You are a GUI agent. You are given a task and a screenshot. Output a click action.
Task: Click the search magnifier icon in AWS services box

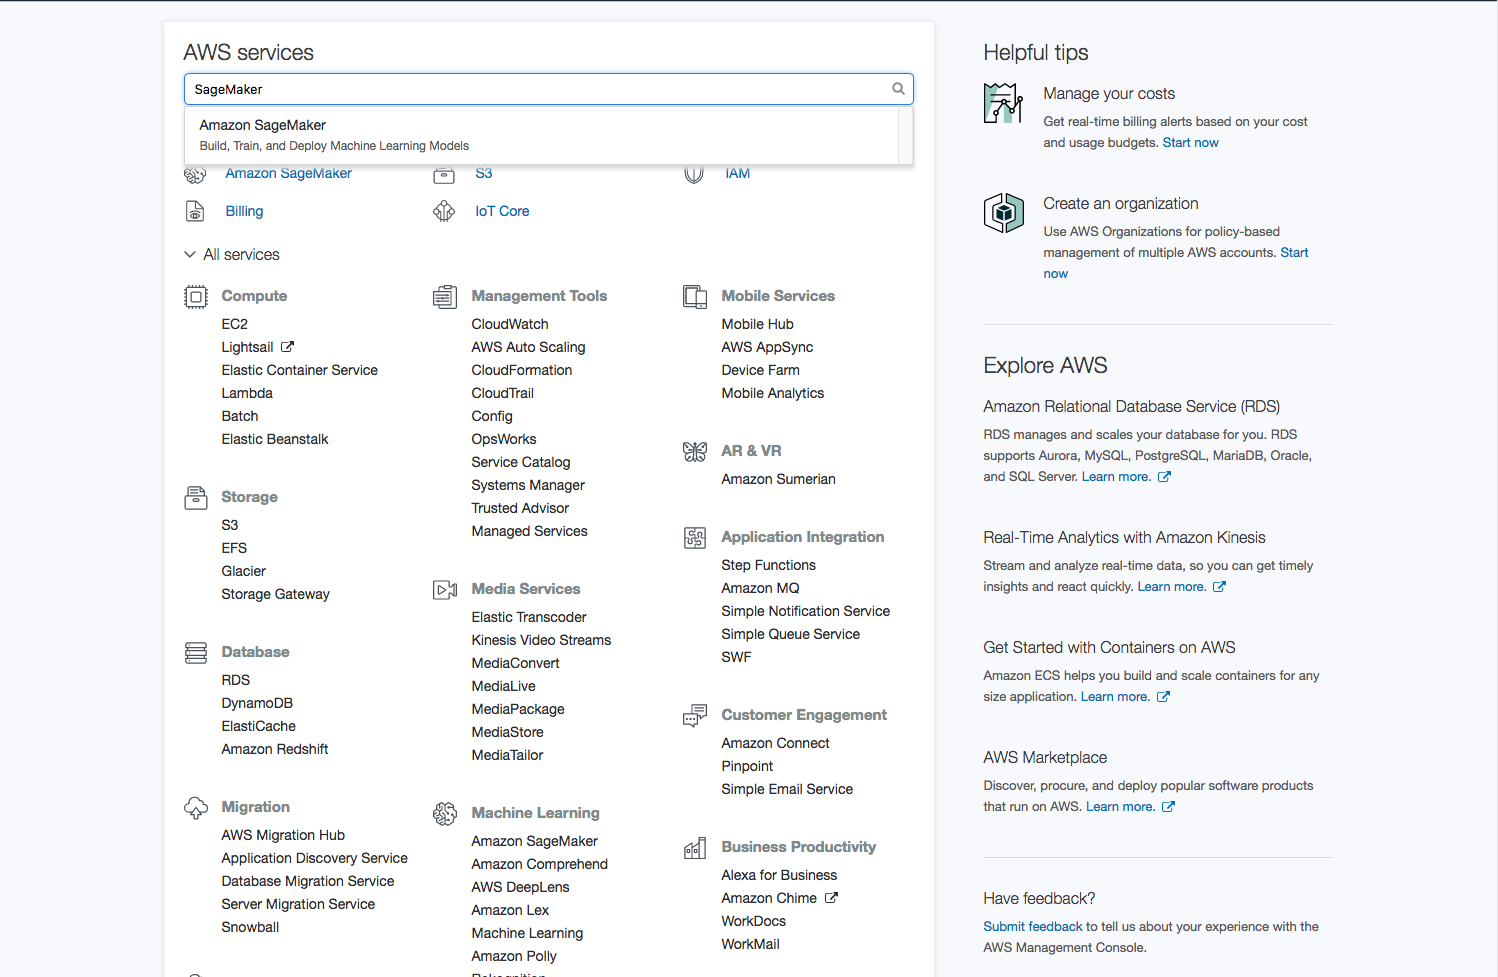(x=898, y=89)
